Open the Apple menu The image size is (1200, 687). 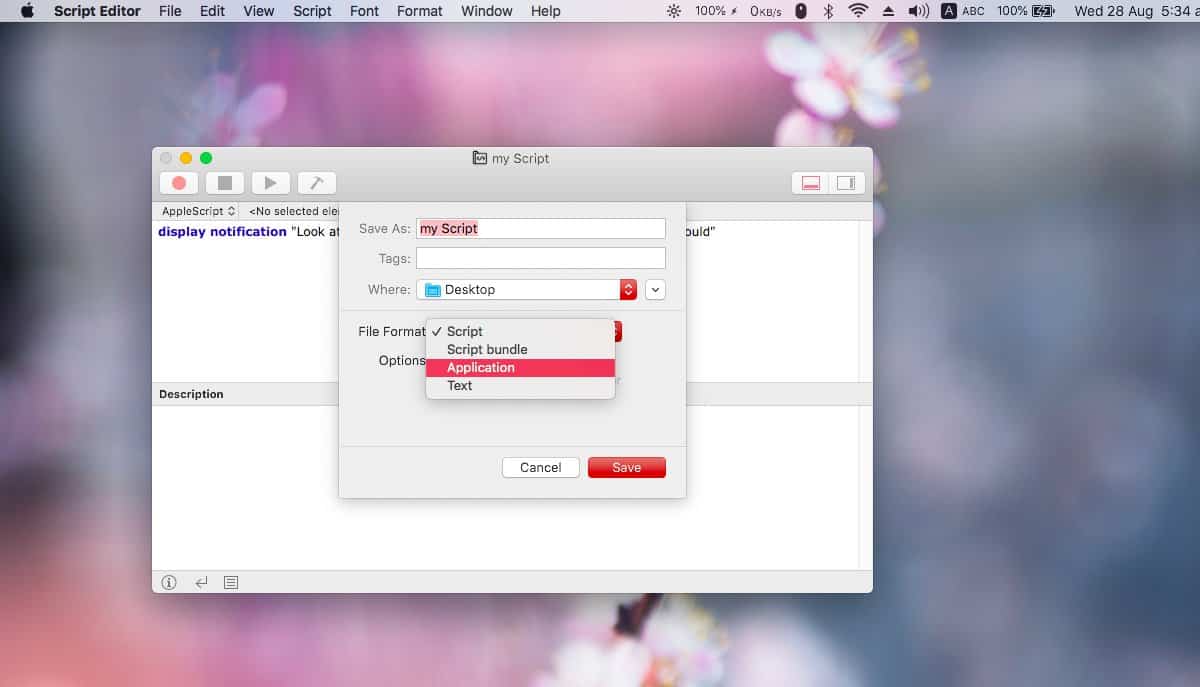[27, 11]
